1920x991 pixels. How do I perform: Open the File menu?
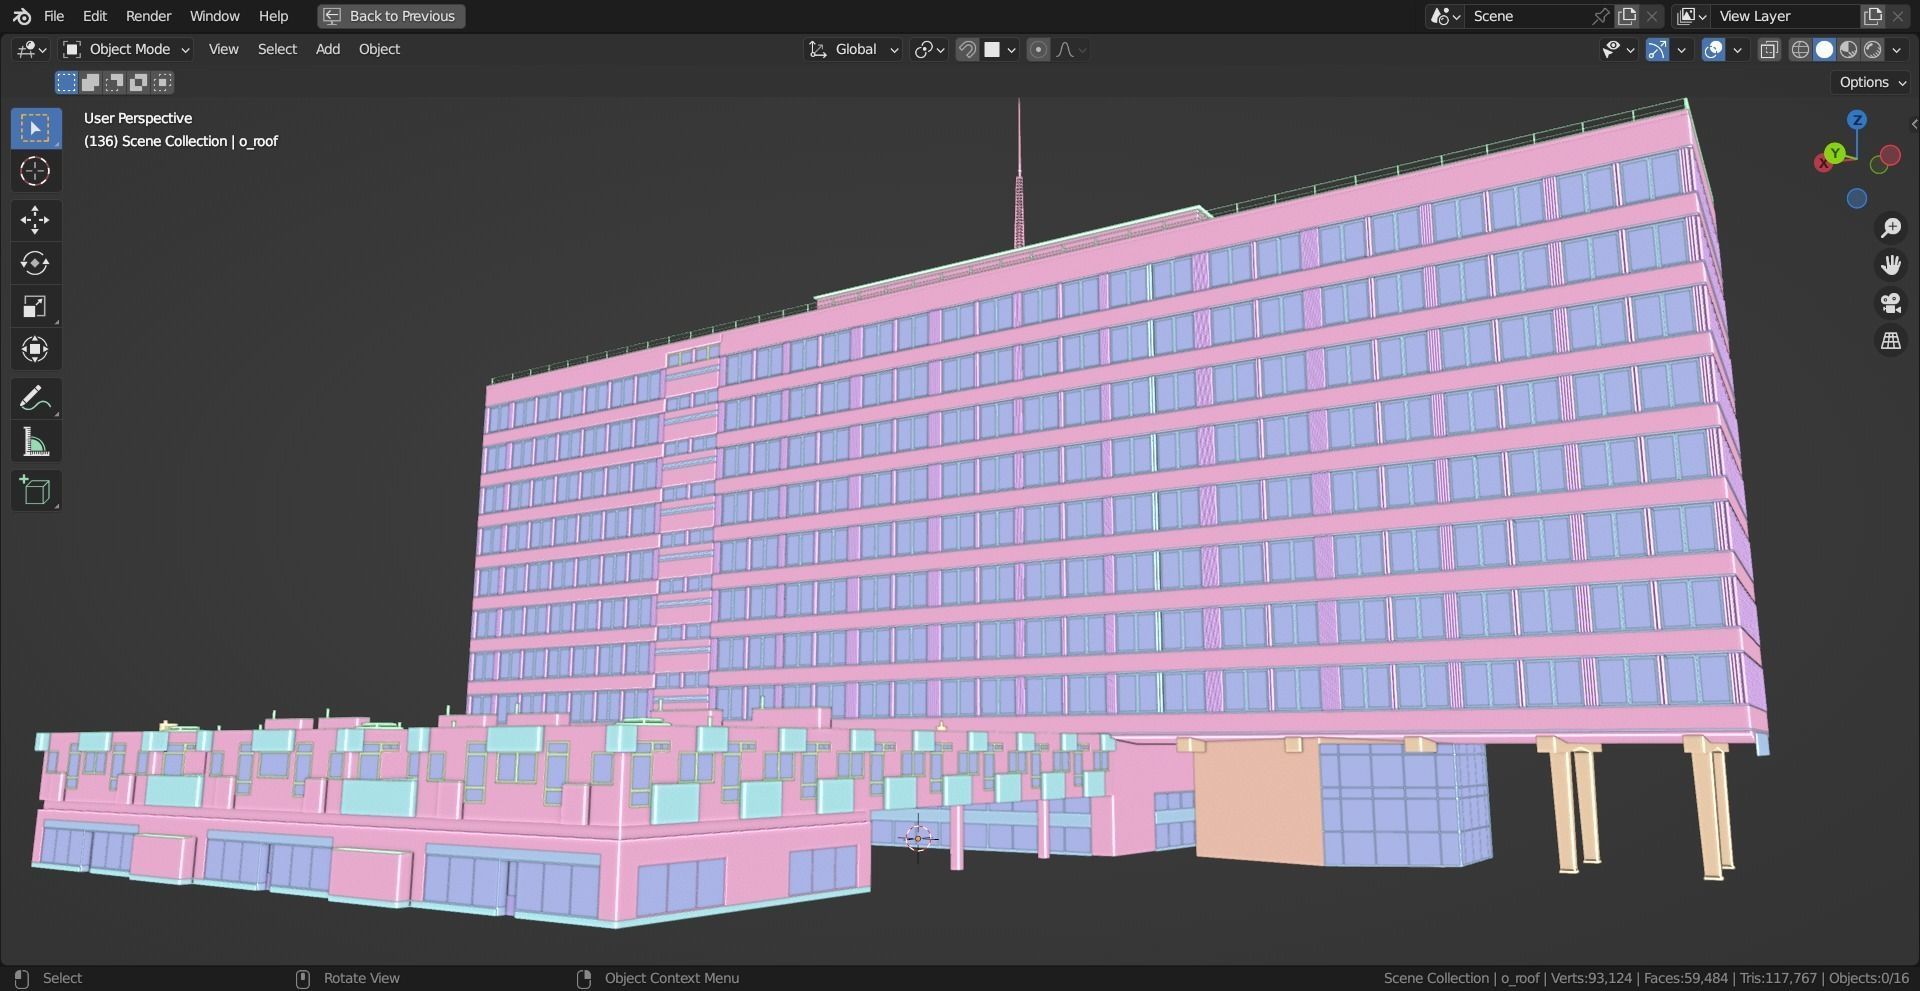tap(54, 16)
